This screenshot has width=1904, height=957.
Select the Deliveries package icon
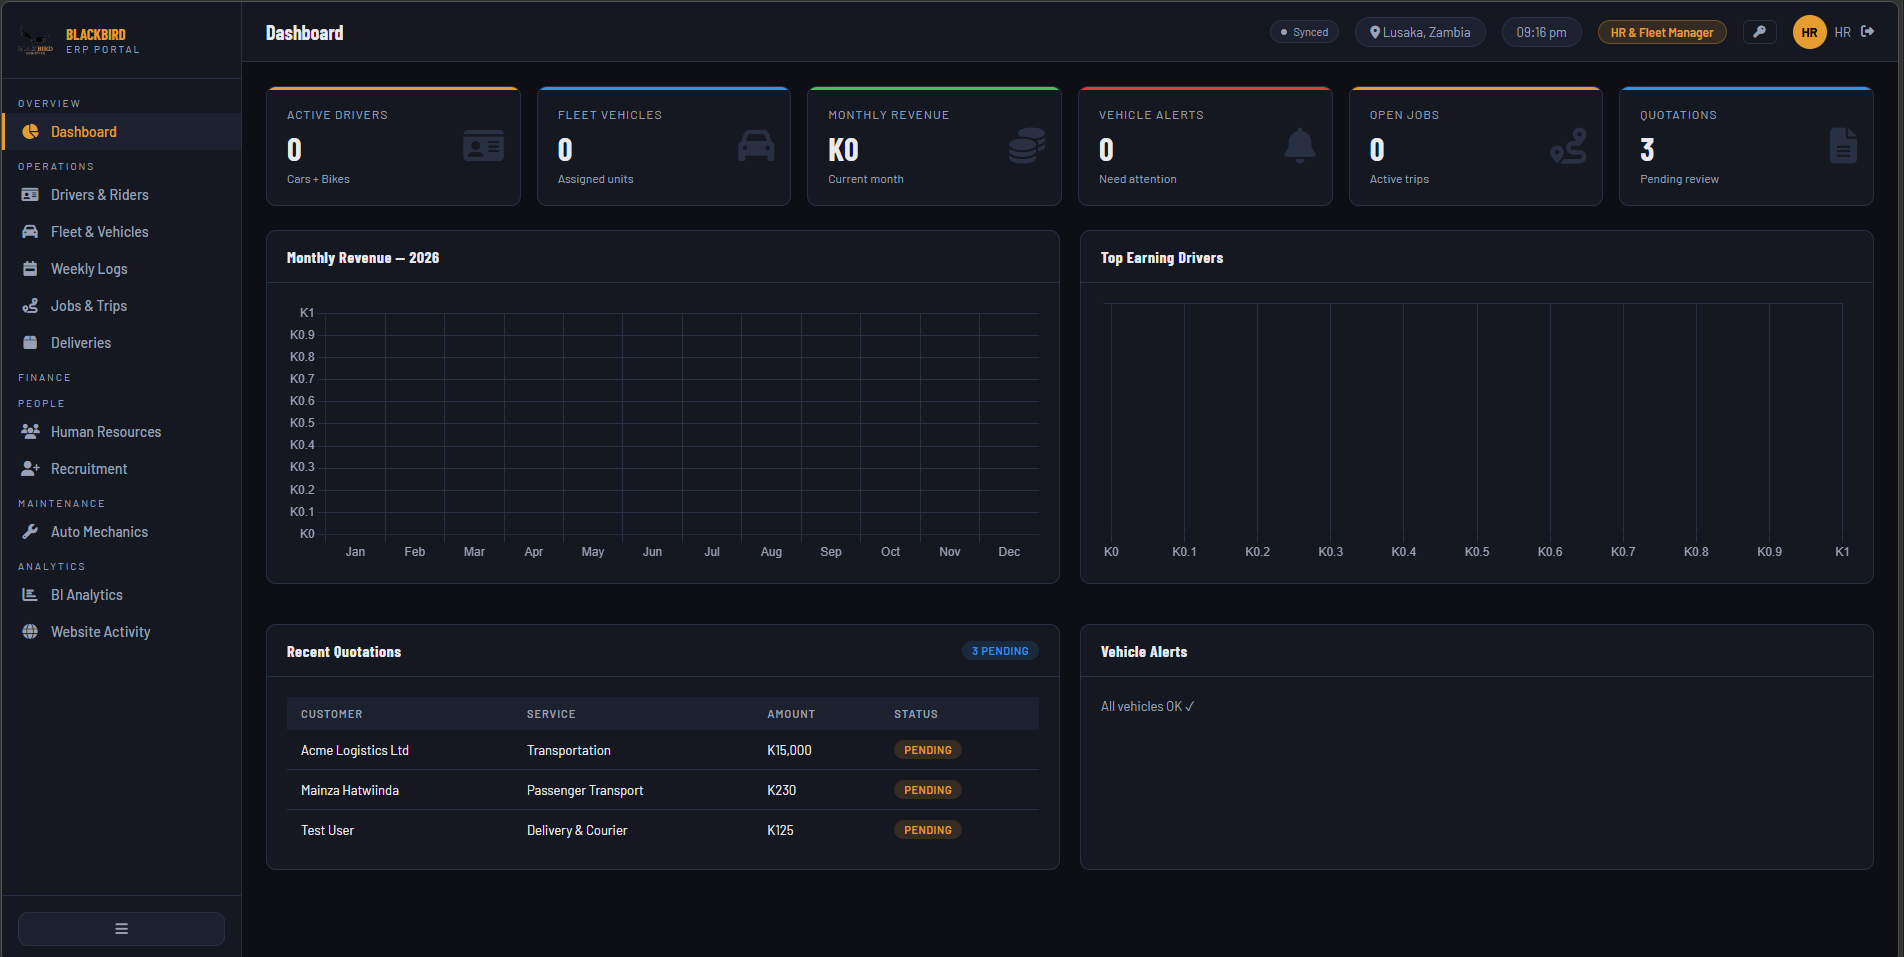pyautogui.click(x=30, y=342)
